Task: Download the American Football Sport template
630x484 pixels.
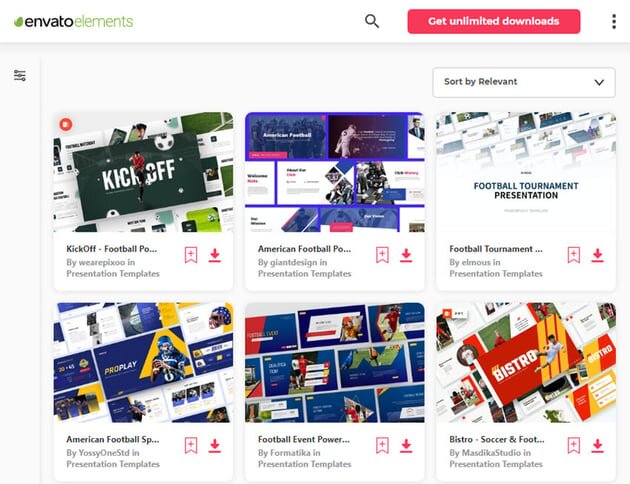Action: (215, 445)
